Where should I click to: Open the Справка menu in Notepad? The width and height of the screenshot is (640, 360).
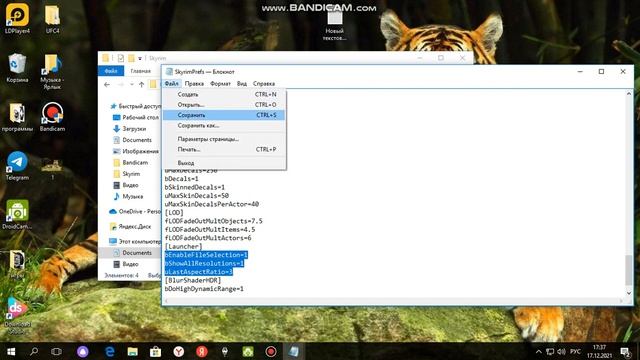pos(264,83)
